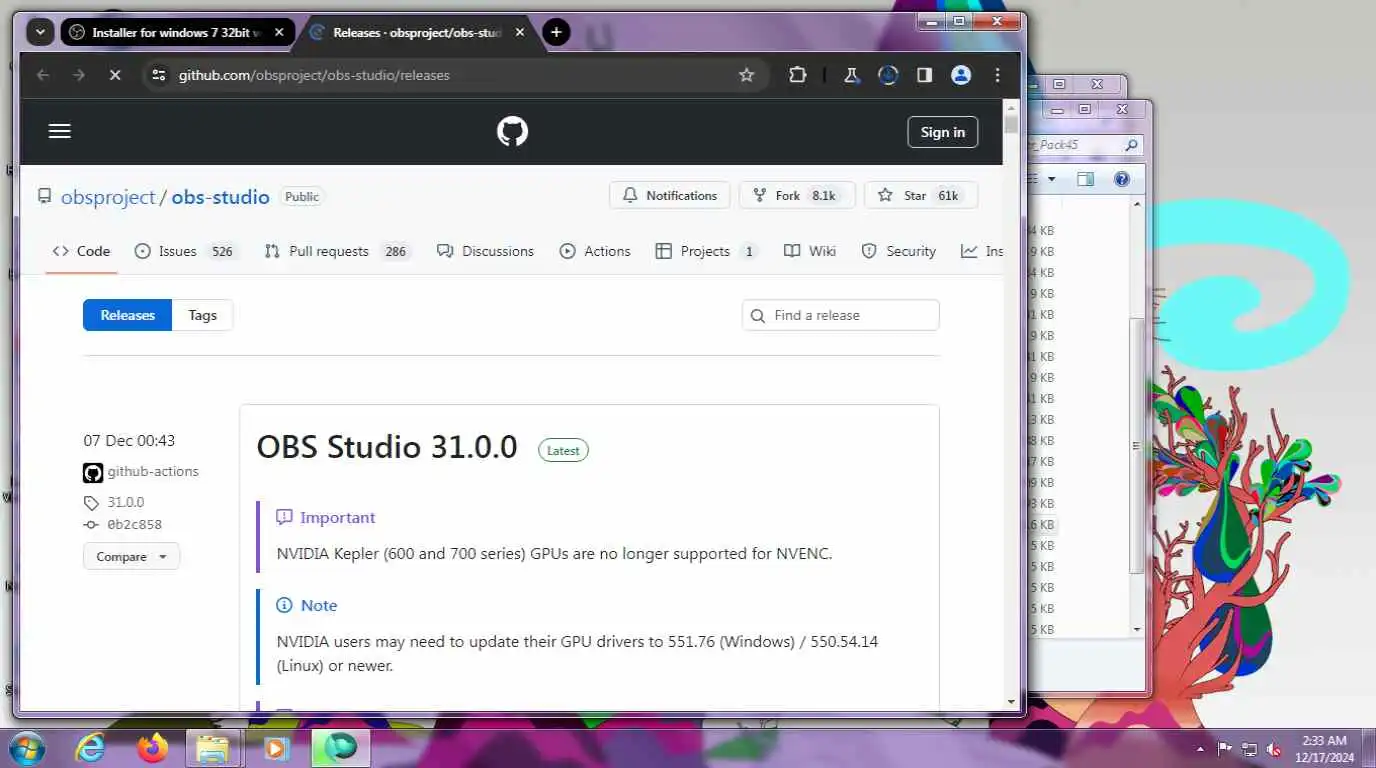1376x768 pixels.
Task: Open Chrome three-dot menu
Action: pos(997,75)
